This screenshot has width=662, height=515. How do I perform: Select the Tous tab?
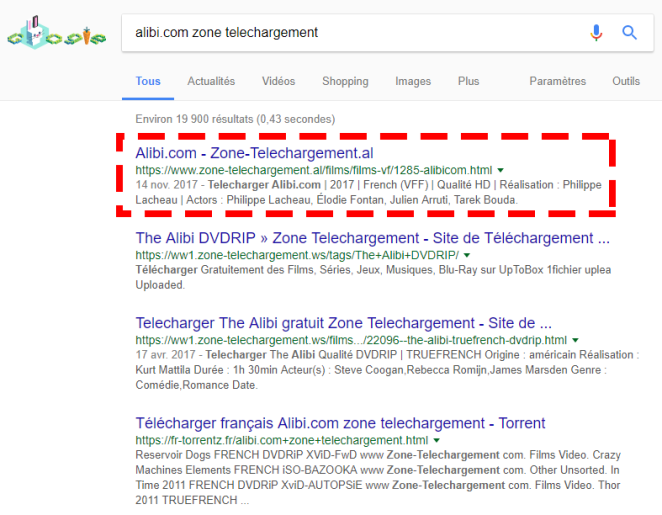tap(148, 82)
